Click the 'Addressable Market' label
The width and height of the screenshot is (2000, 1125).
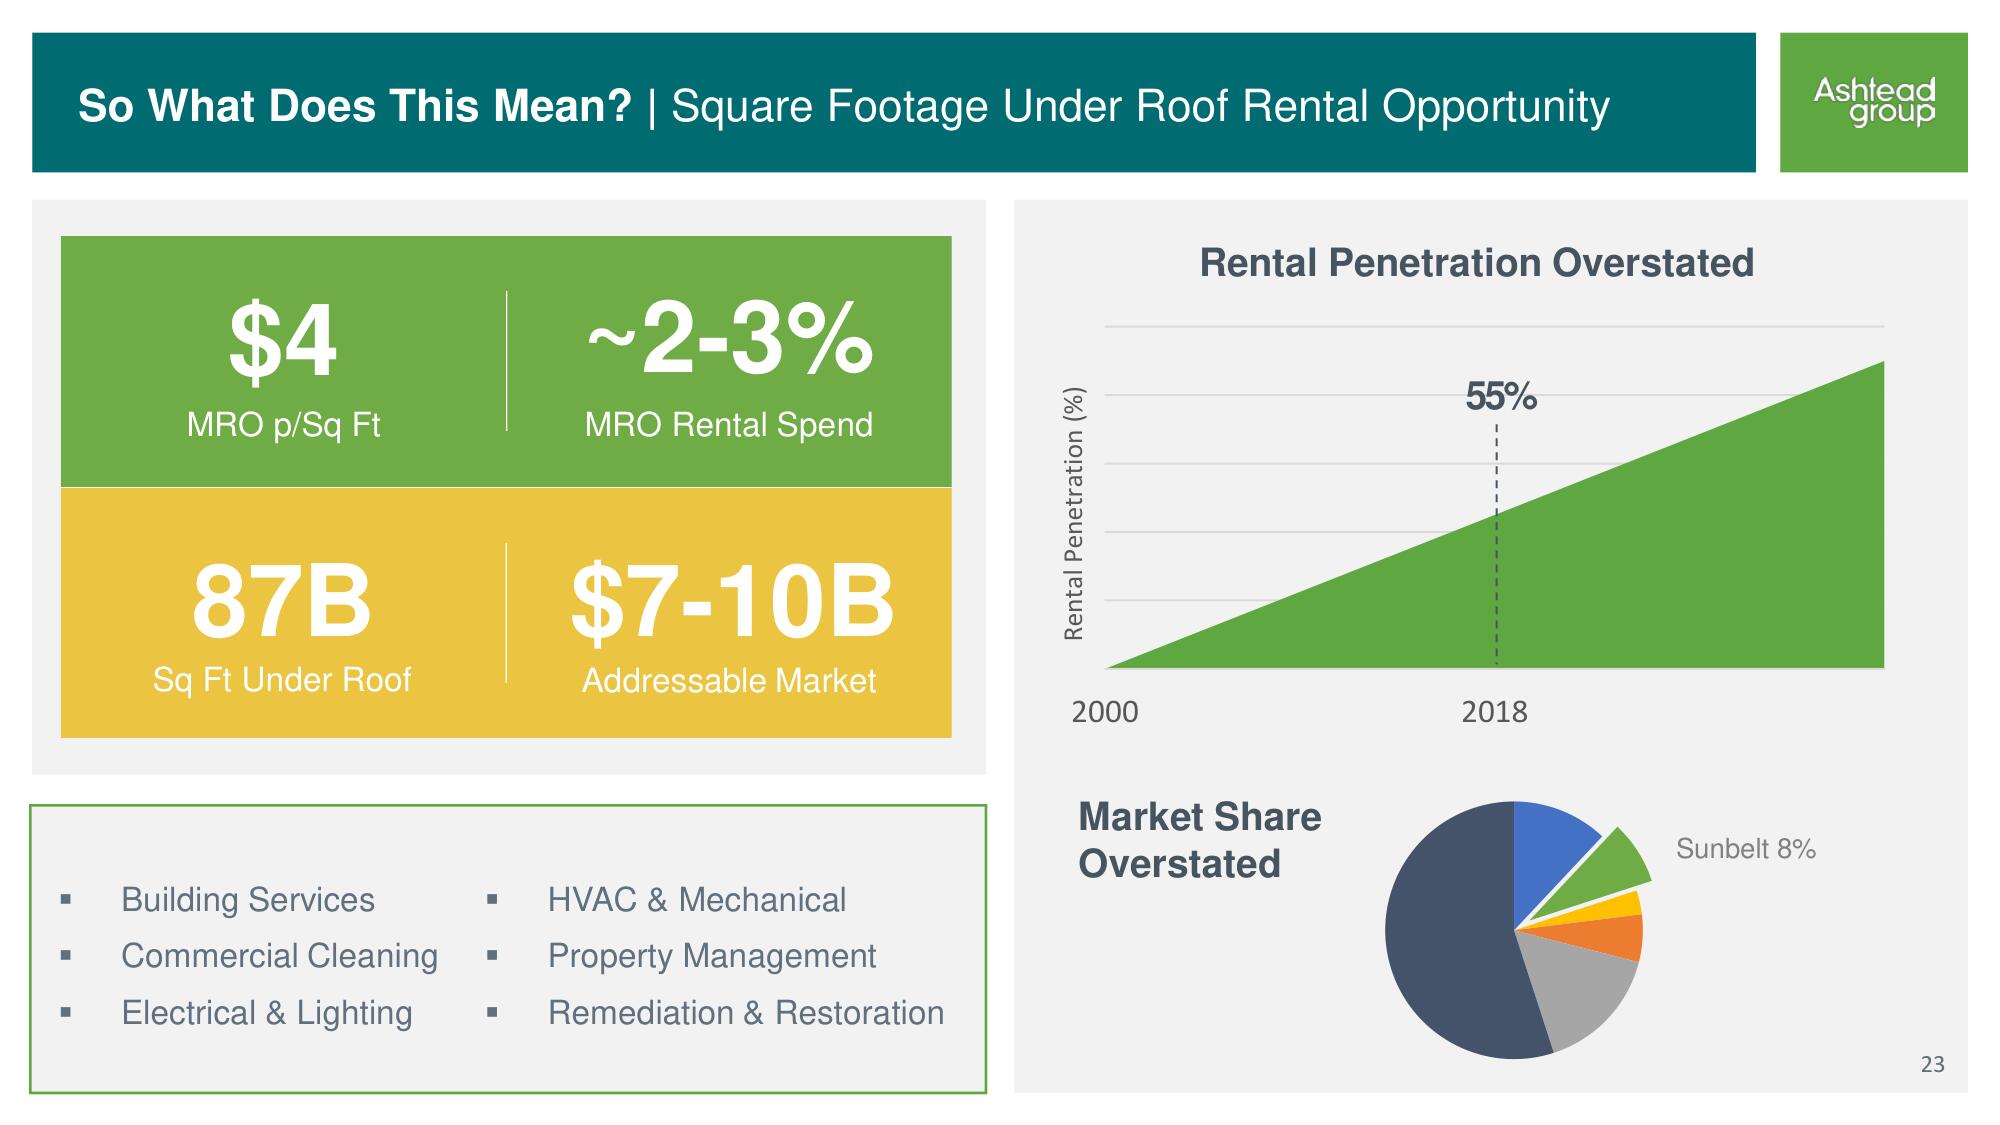coord(729,681)
